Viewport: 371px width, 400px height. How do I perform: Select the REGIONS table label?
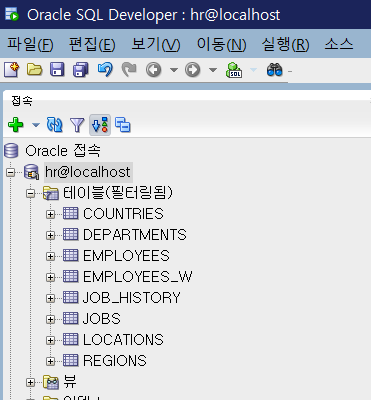115,361
